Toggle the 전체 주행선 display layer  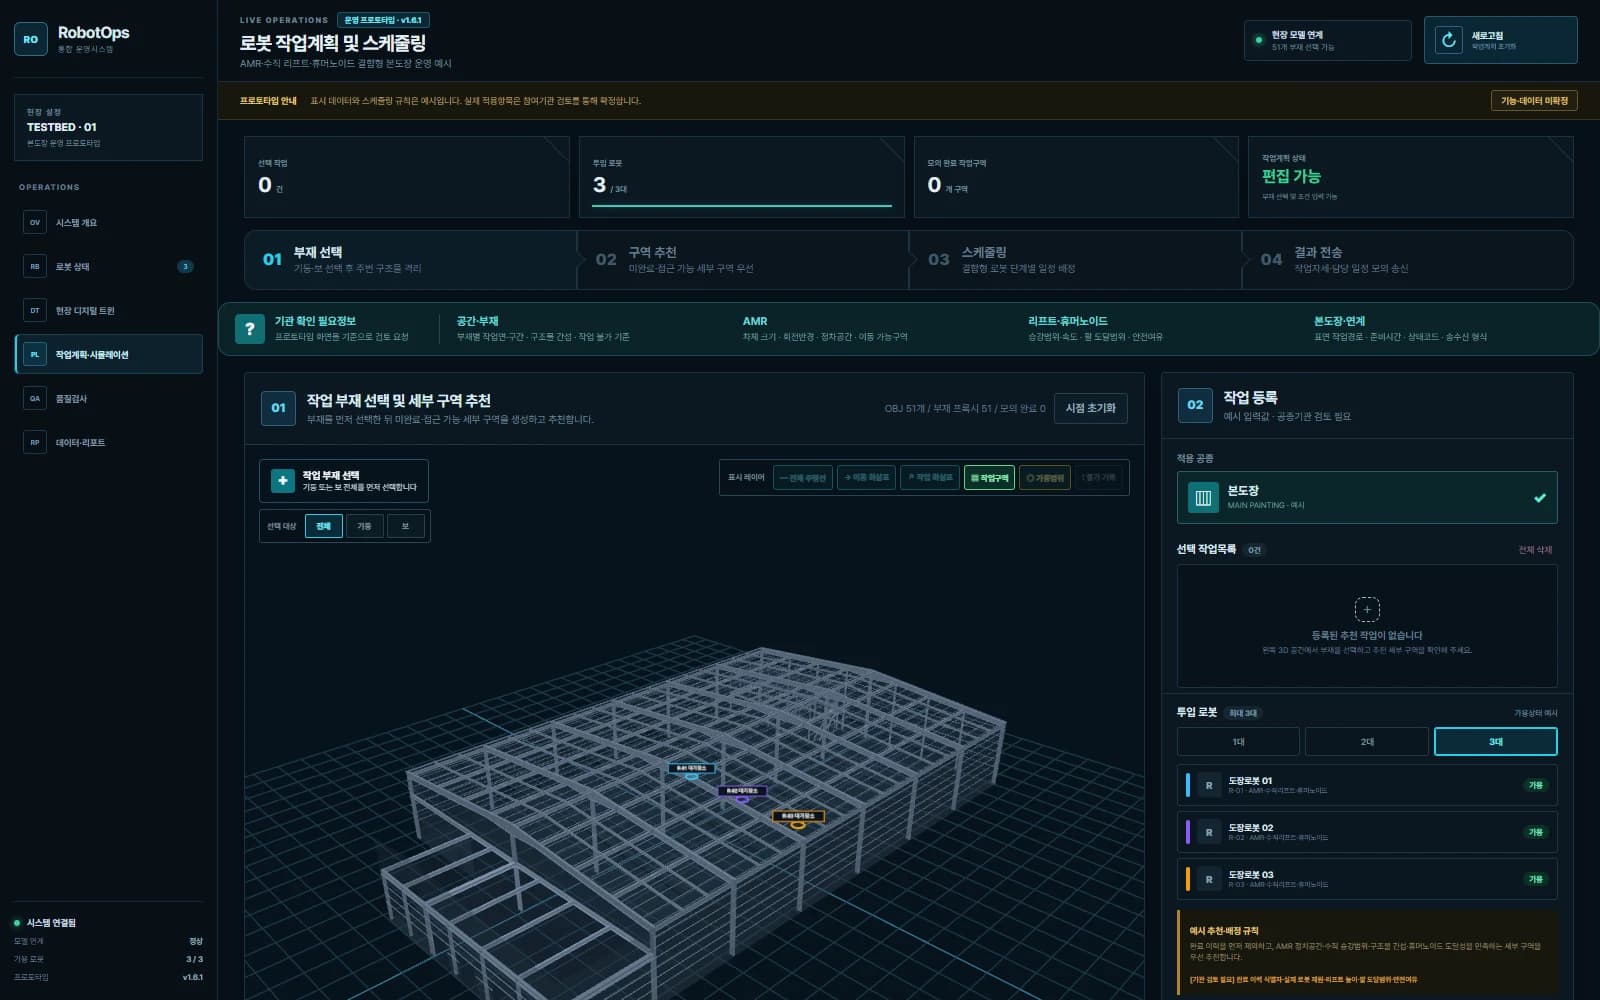click(803, 478)
